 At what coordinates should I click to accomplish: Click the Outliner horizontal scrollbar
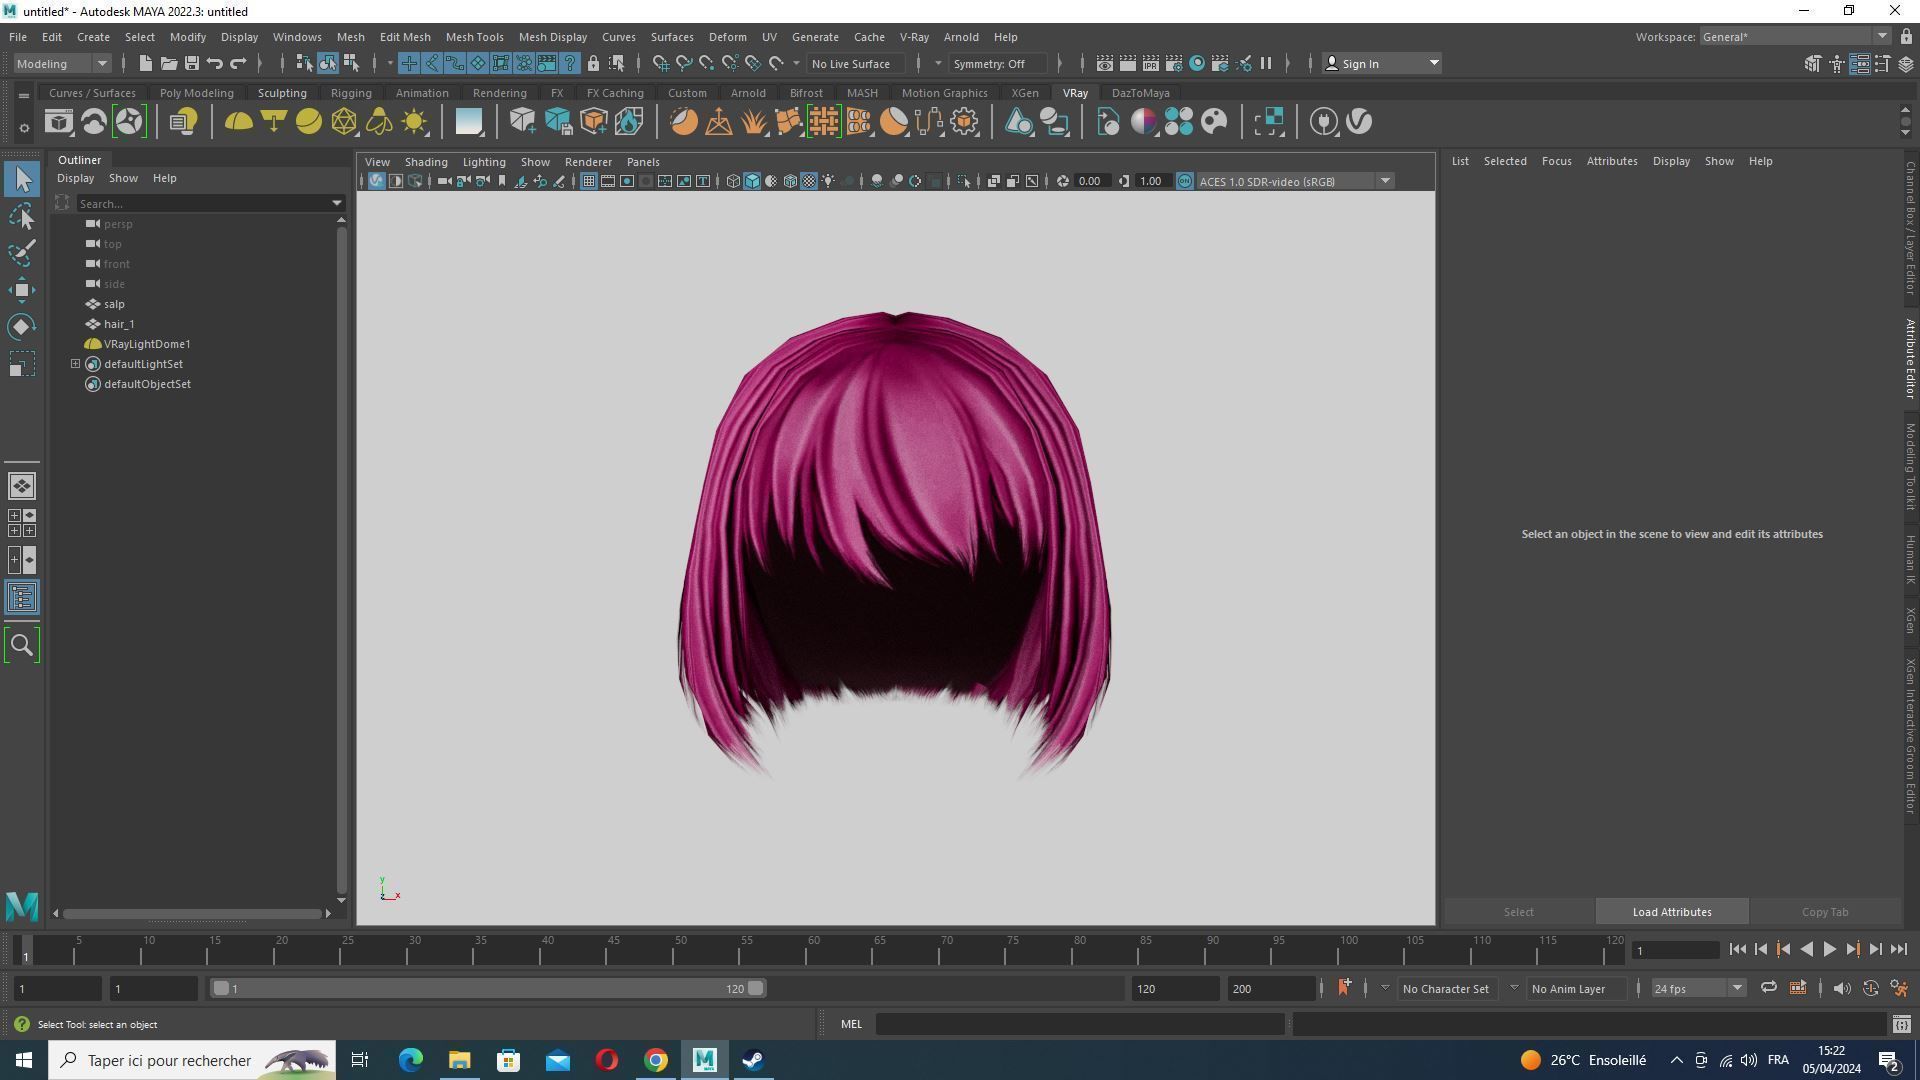click(x=191, y=913)
